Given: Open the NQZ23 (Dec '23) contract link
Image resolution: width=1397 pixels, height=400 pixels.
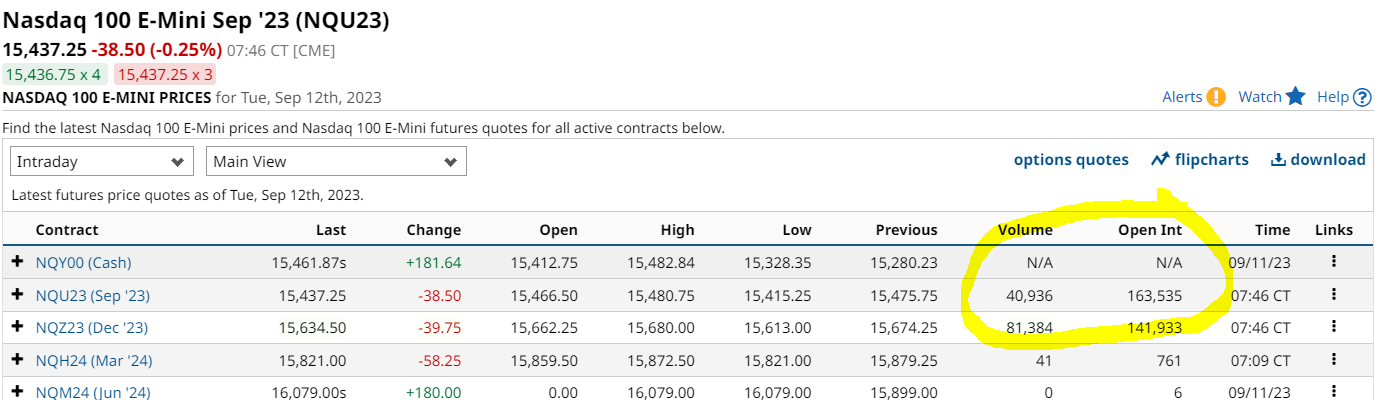Looking at the screenshot, I should click(91, 327).
